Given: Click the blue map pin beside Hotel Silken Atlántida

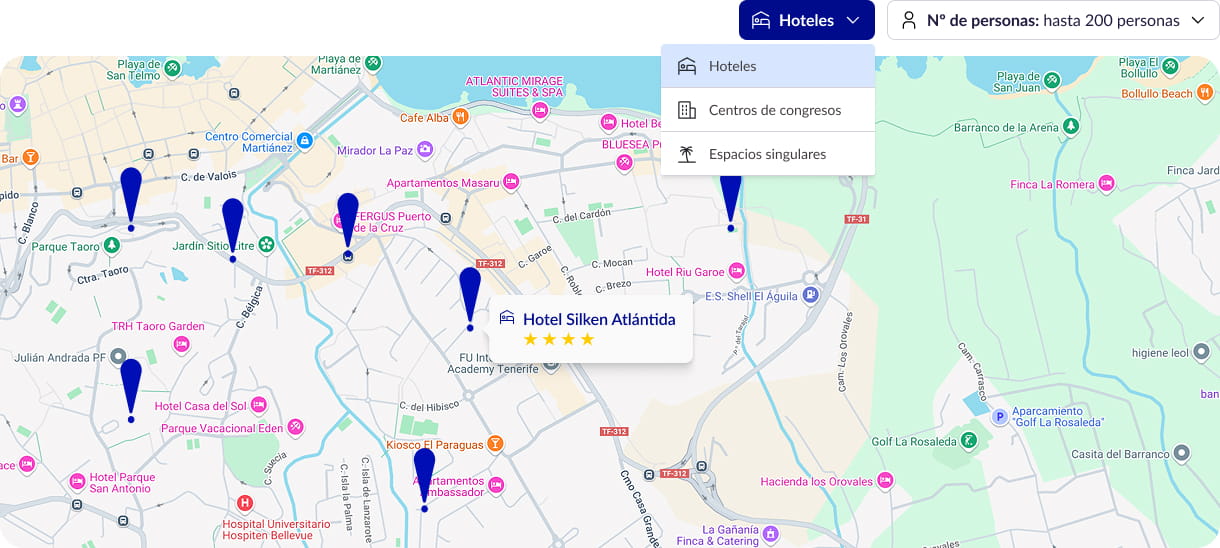Looking at the screenshot, I should pos(470,297).
